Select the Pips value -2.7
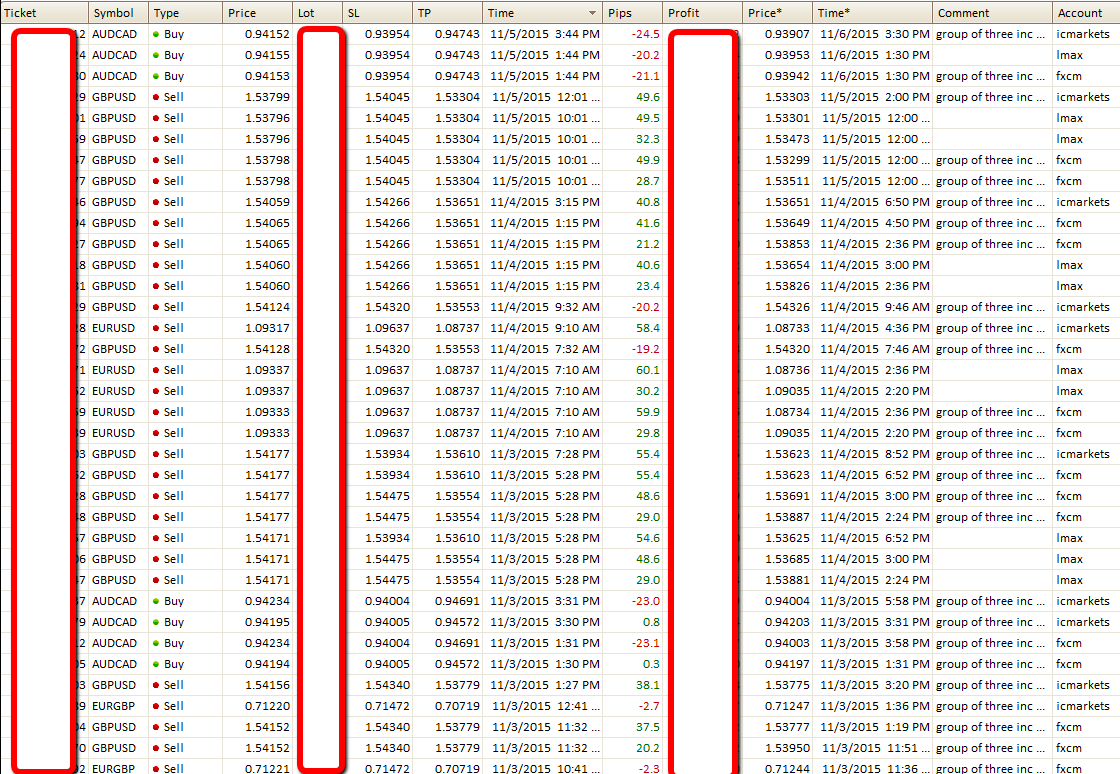The height and width of the screenshot is (774, 1120). (x=649, y=706)
